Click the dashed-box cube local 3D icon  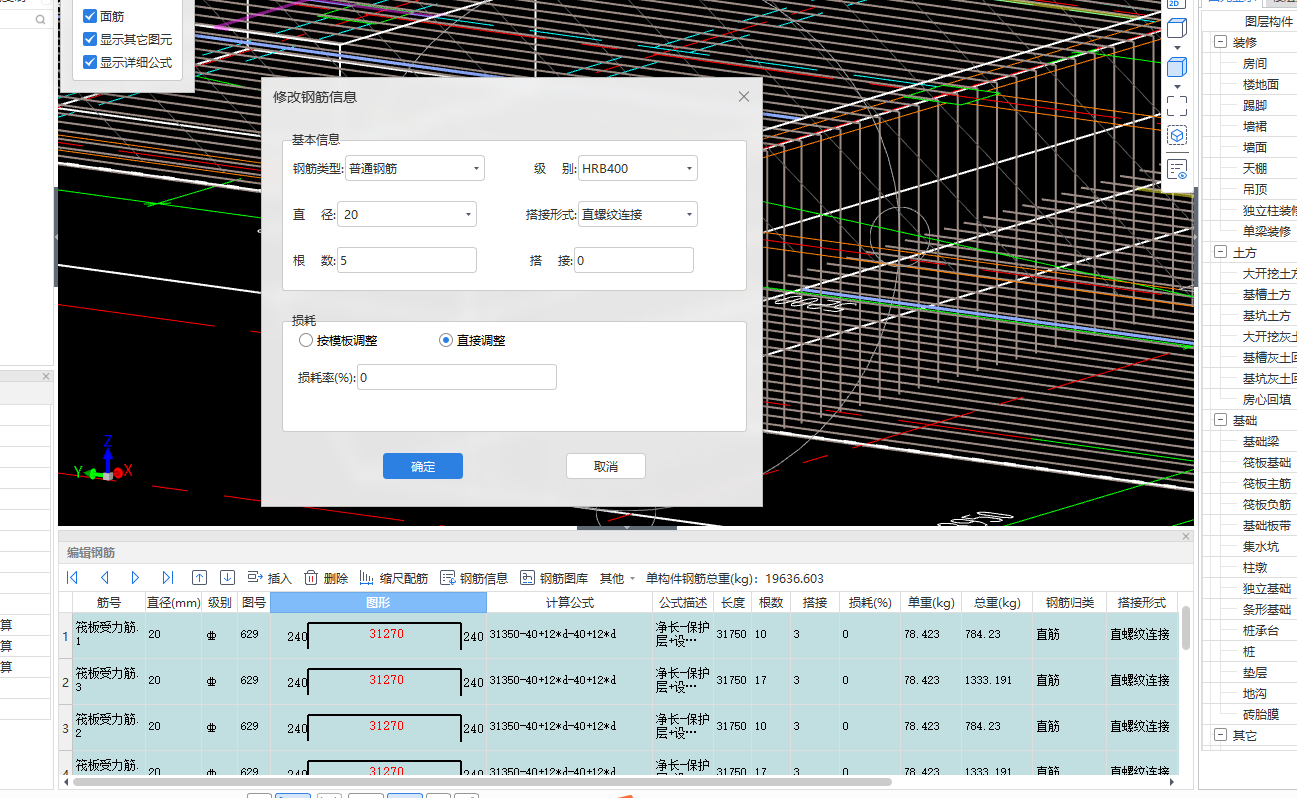(1178, 135)
